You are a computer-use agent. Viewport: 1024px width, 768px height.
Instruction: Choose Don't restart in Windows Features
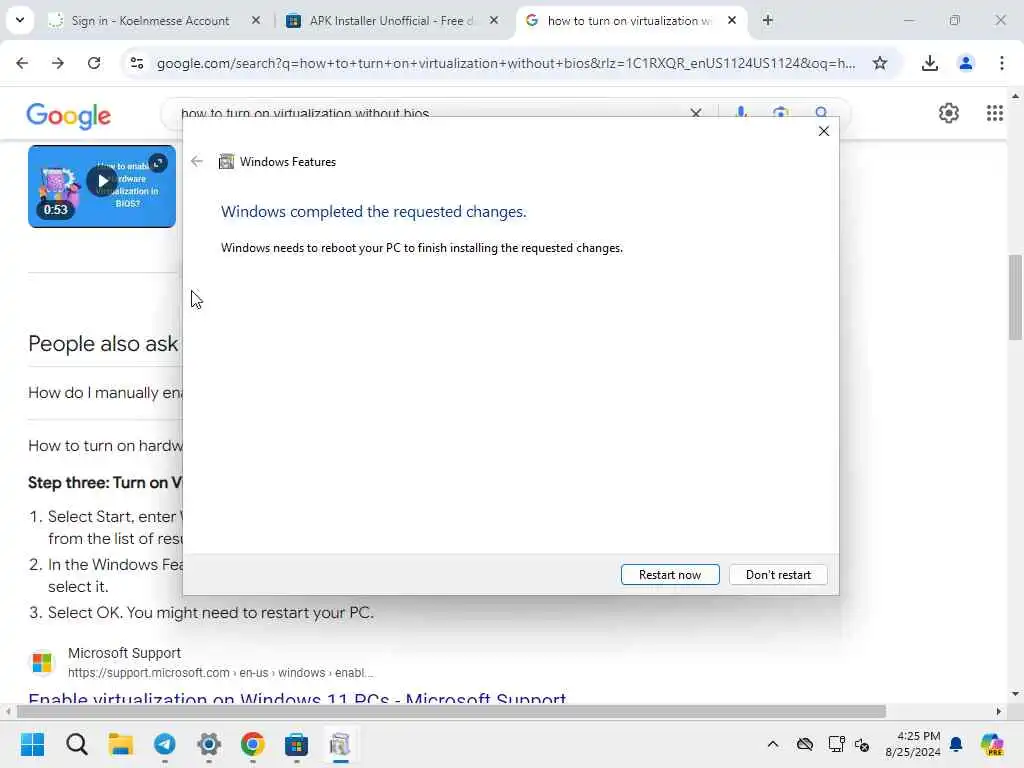(778, 575)
